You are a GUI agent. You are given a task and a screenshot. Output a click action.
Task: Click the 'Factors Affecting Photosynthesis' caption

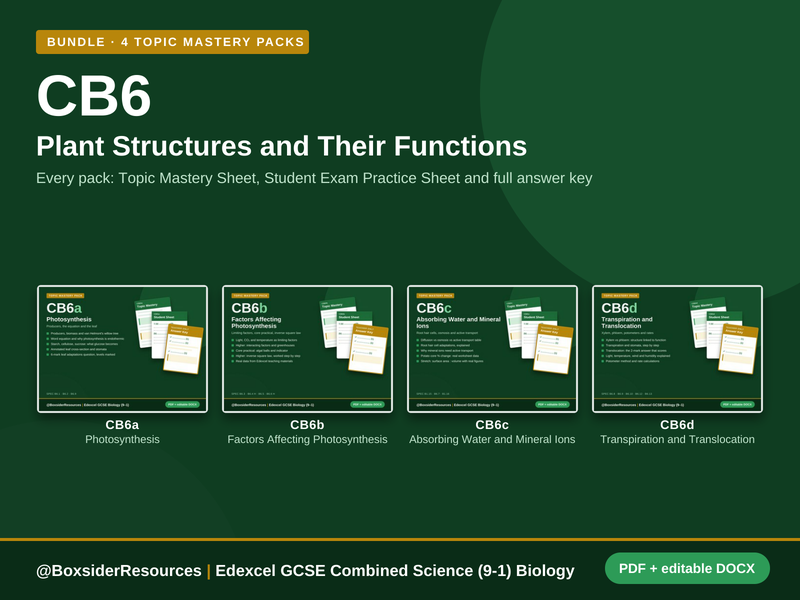(x=307, y=439)
